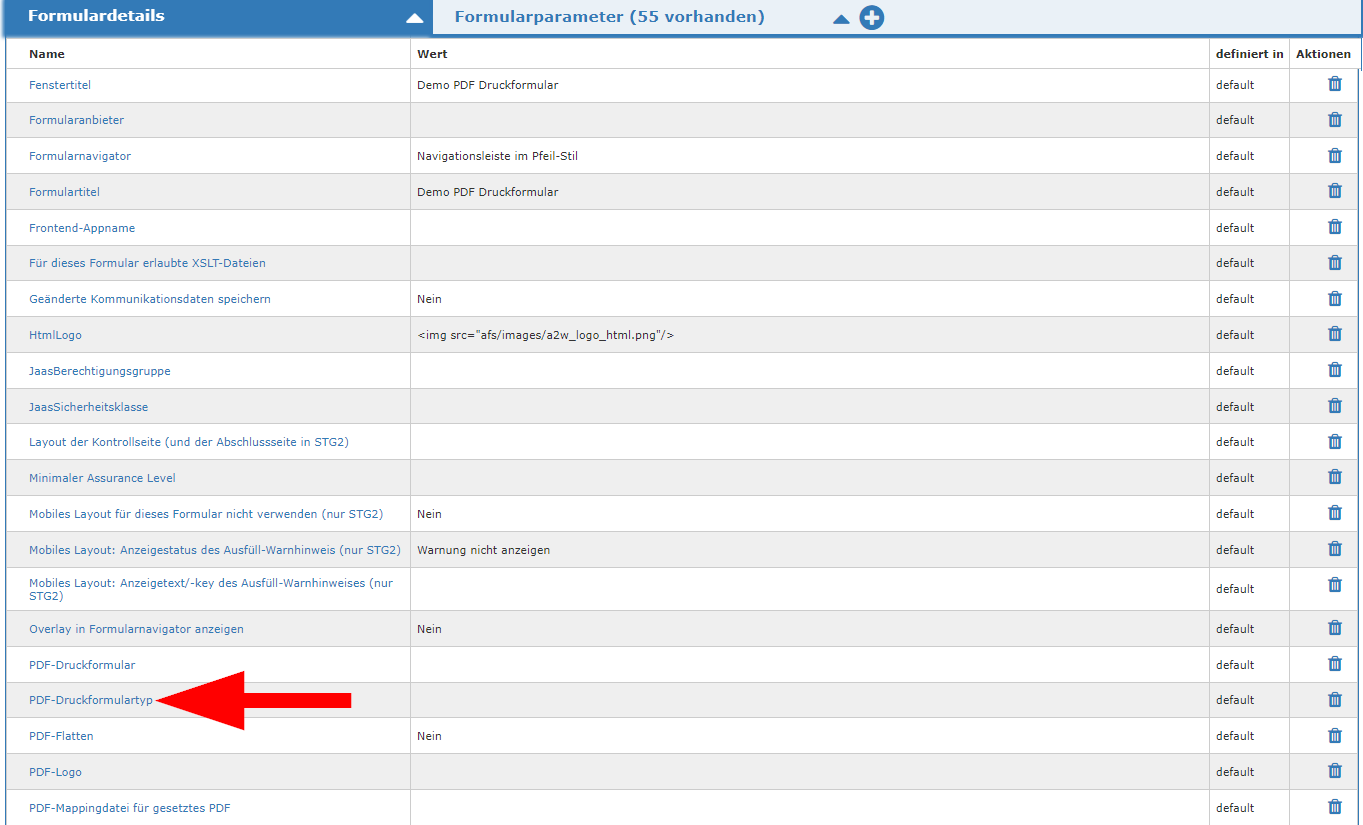Image resolution: width=1363 pixels, height=825 pixels.
Task: Click trash icon for JaasSicherheitsklasse row
Action: pos(1334,406)
